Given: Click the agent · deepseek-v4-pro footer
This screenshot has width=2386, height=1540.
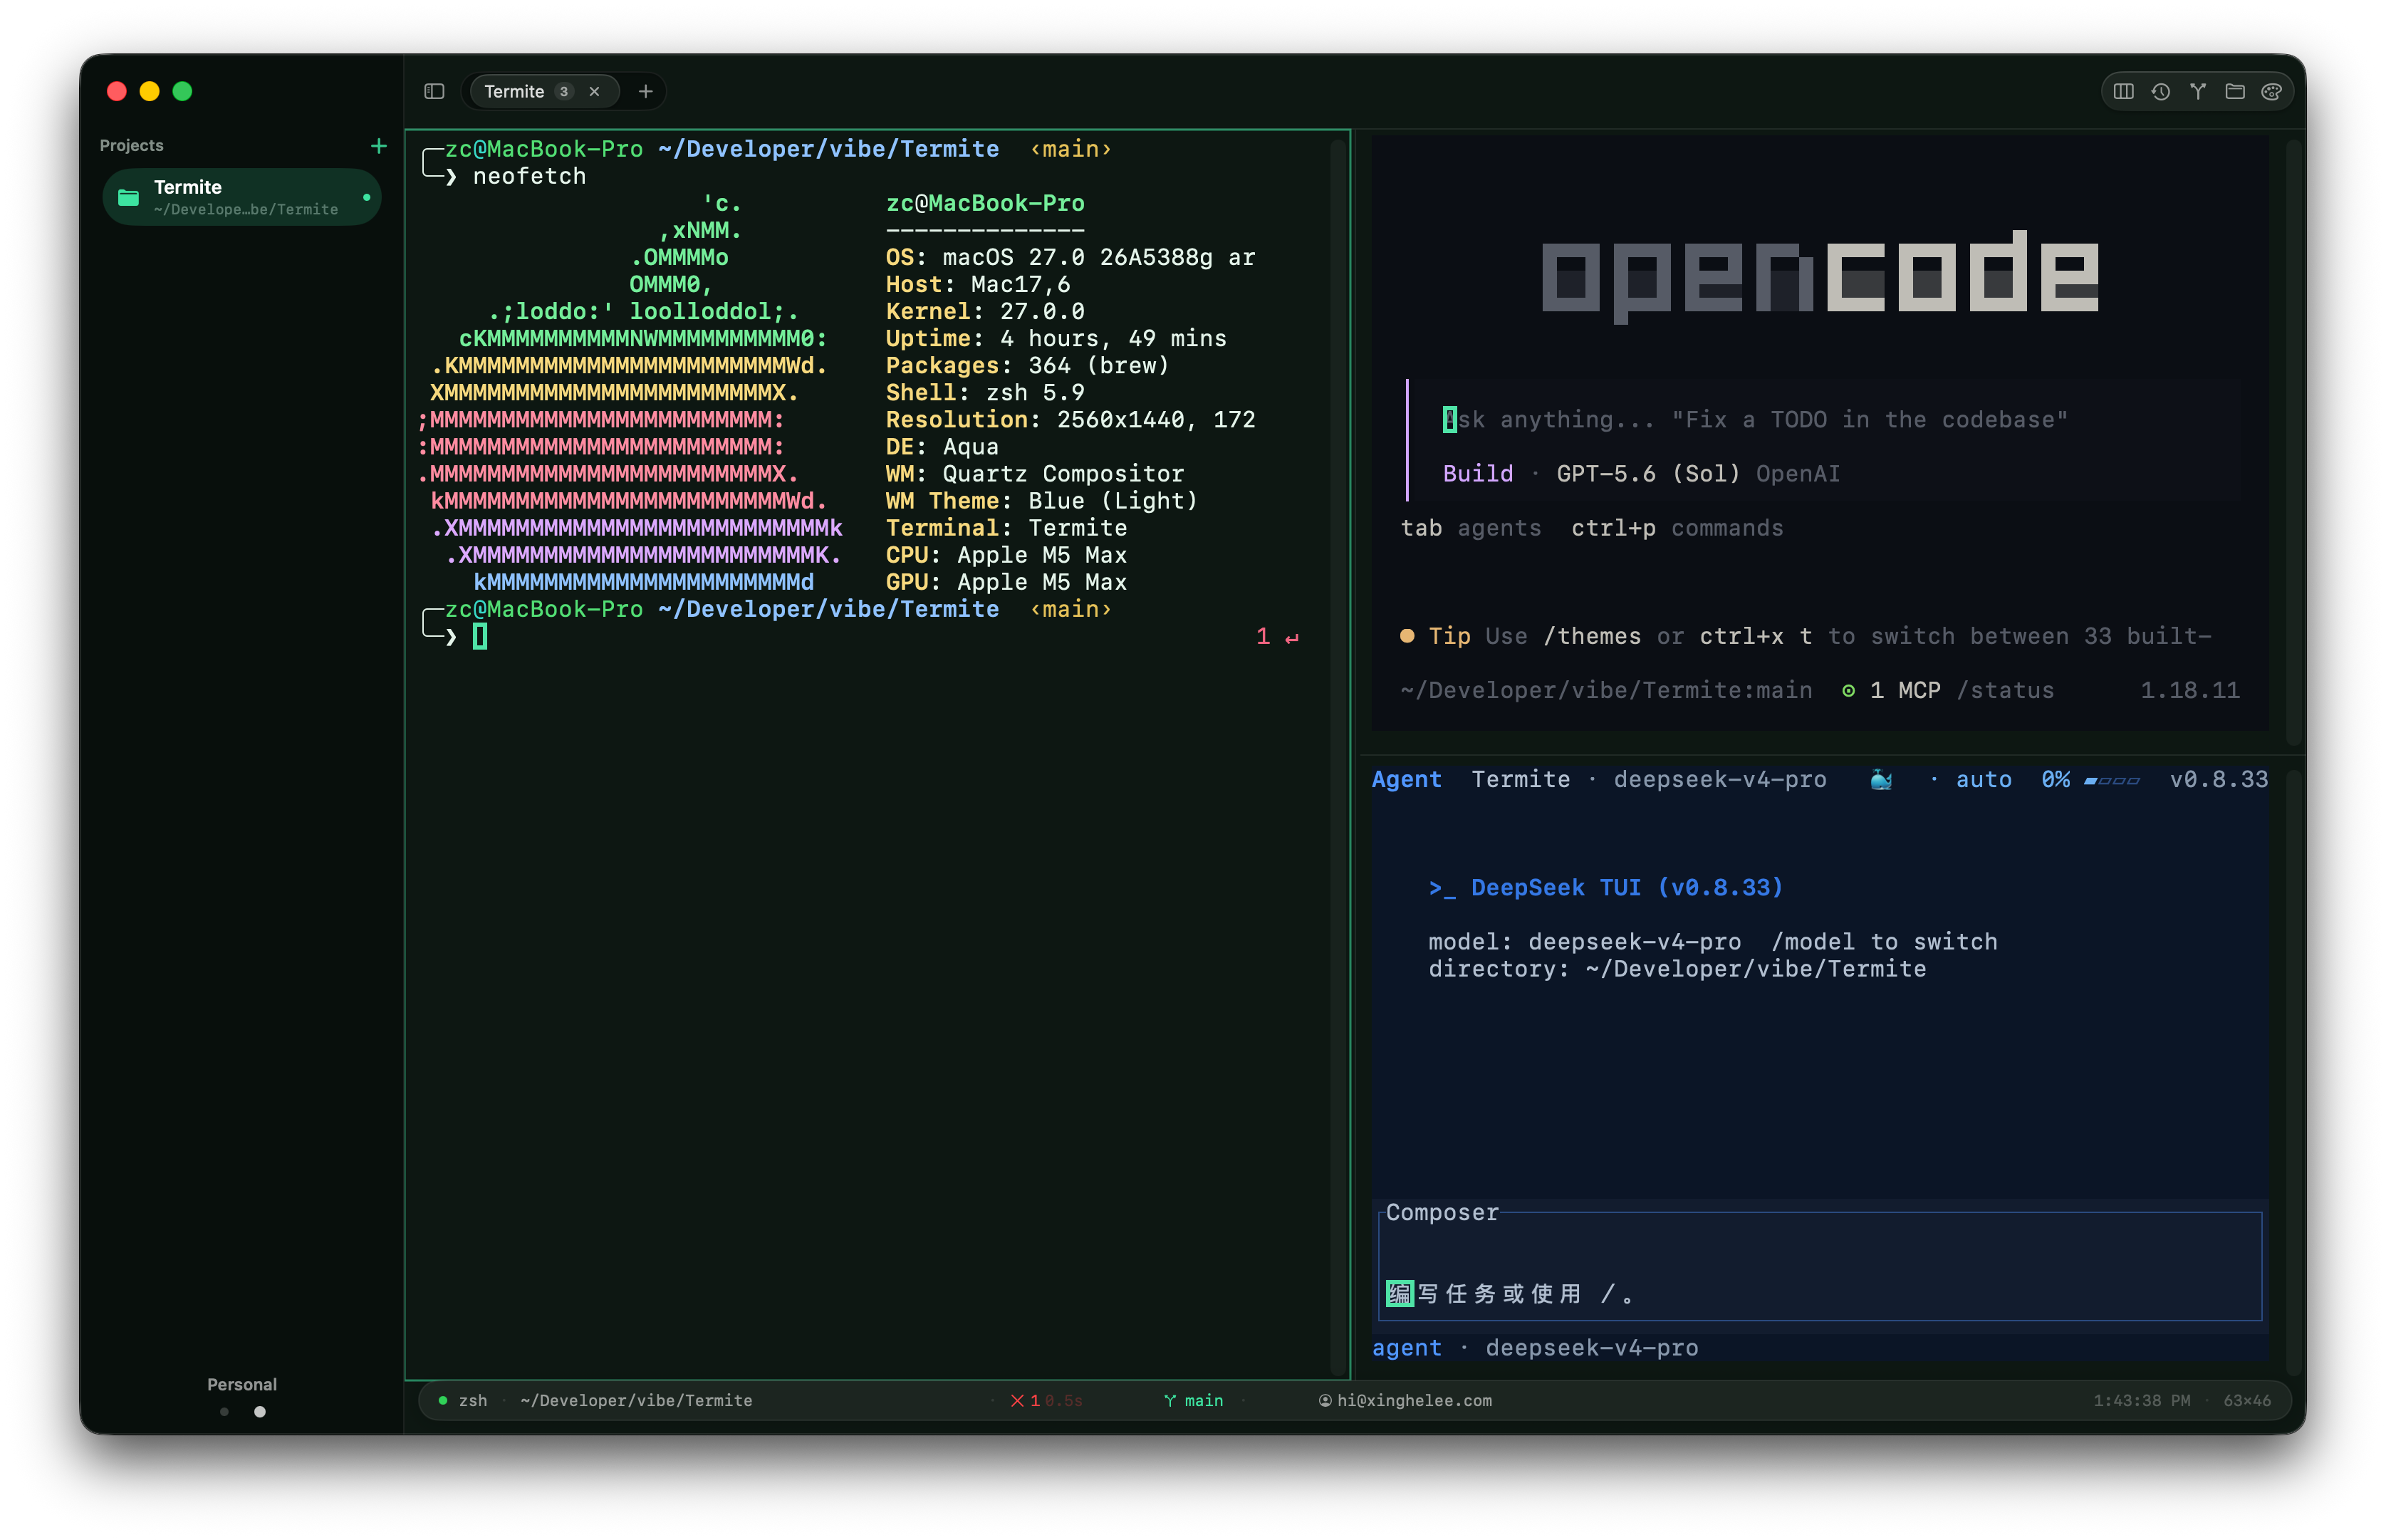Looking at the screenshot, I should click(1534, 1347).
